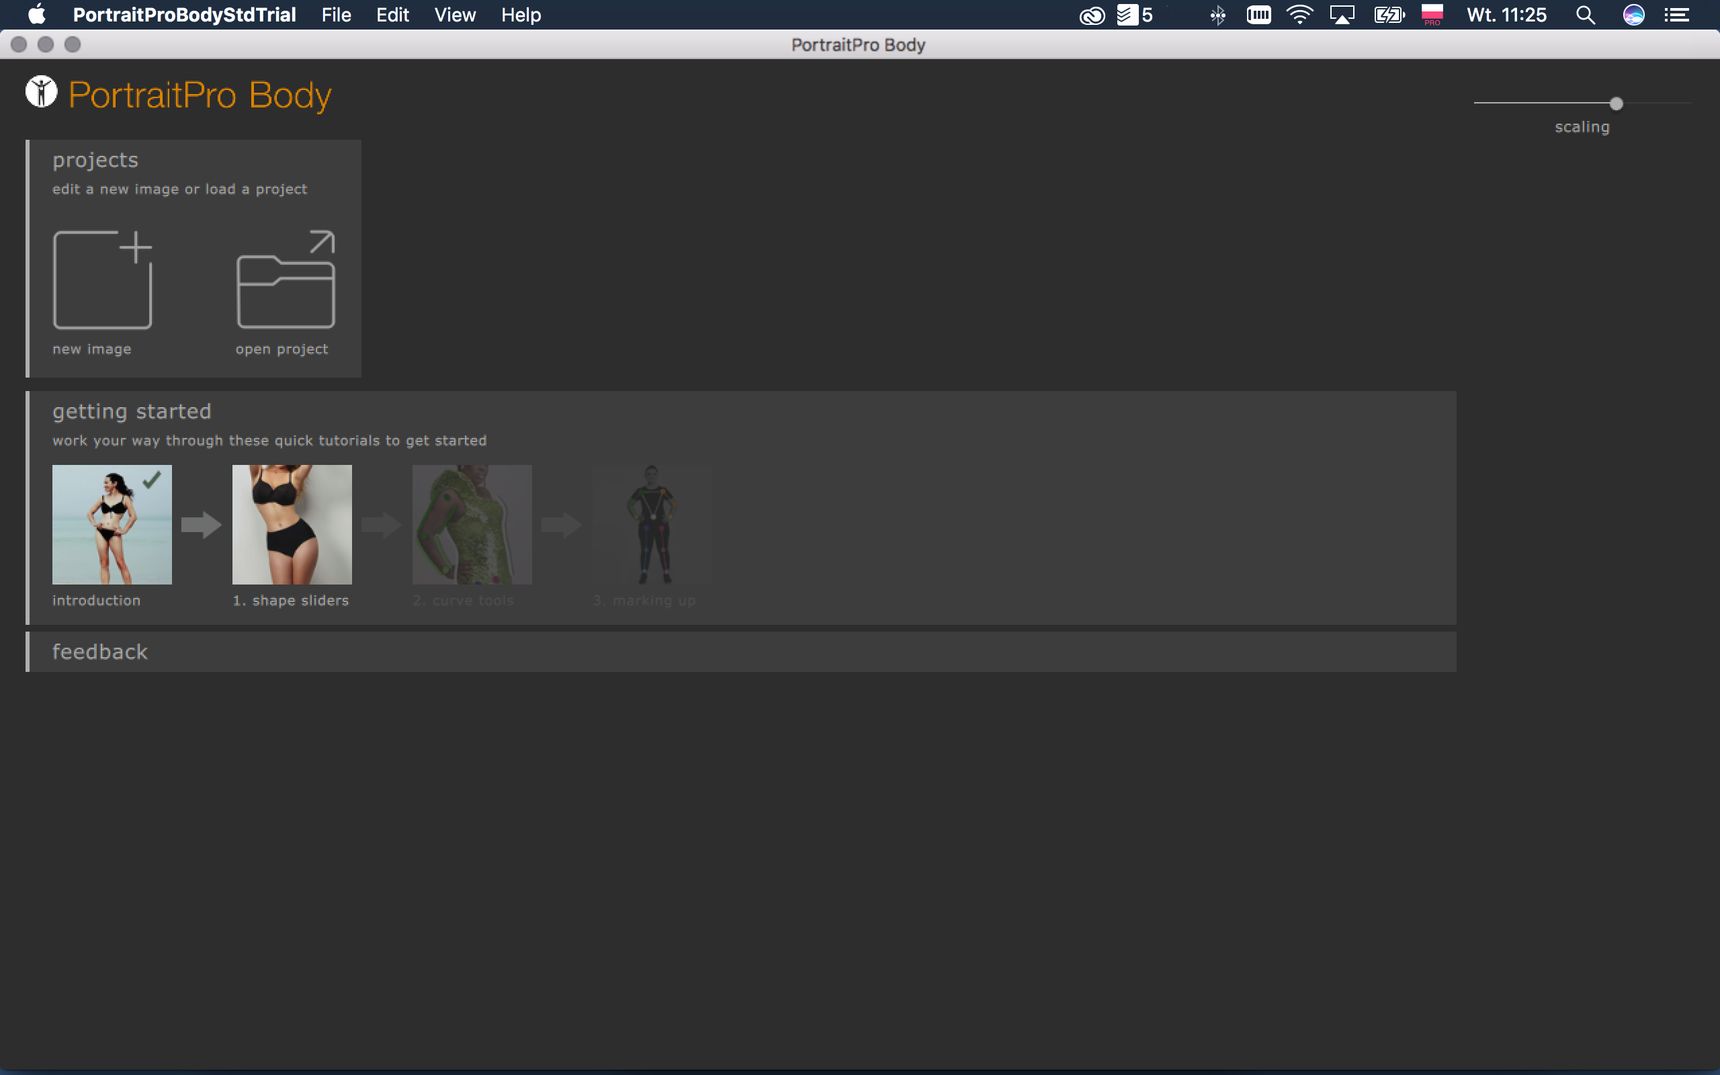The height and width of the screenshot is (1075, 1720).
Task: Click the 'open project' label
Action: pos(282,349)
